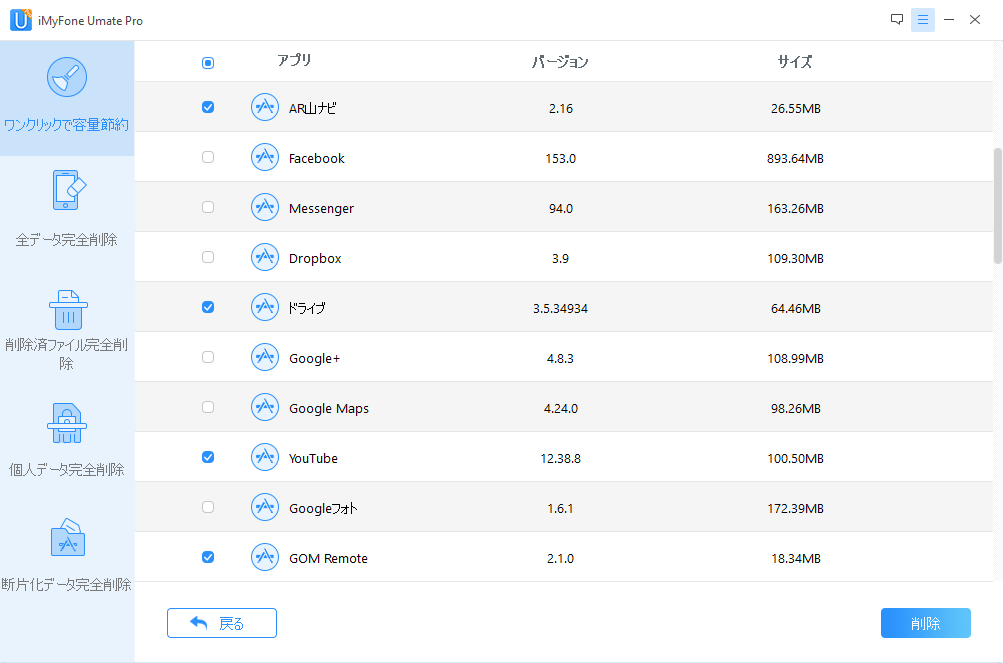The width and height of the screenshot is (1003, 663).
Task: Switch to 削除済ファイル完全削除 tab label
Action: pos(67,354)
